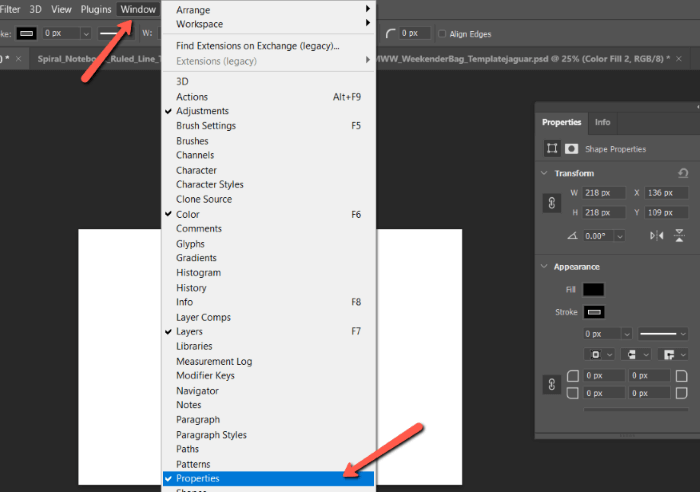The image size is (700, 492).
Task: Uncheck Properties in the Window menu
Action: click(x=198, y=479)
